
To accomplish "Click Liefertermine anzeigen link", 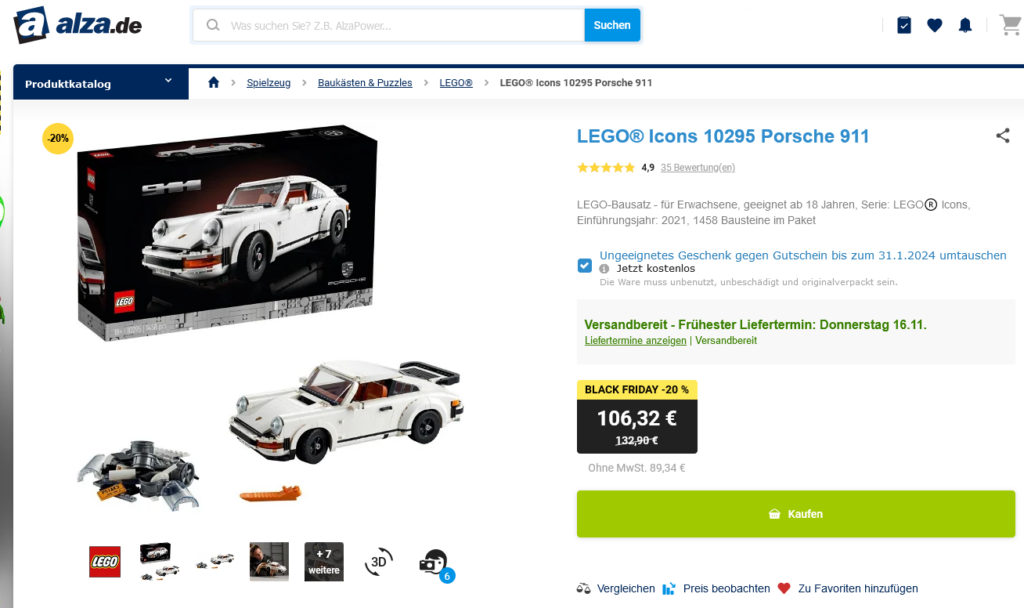I will [635, 341].
